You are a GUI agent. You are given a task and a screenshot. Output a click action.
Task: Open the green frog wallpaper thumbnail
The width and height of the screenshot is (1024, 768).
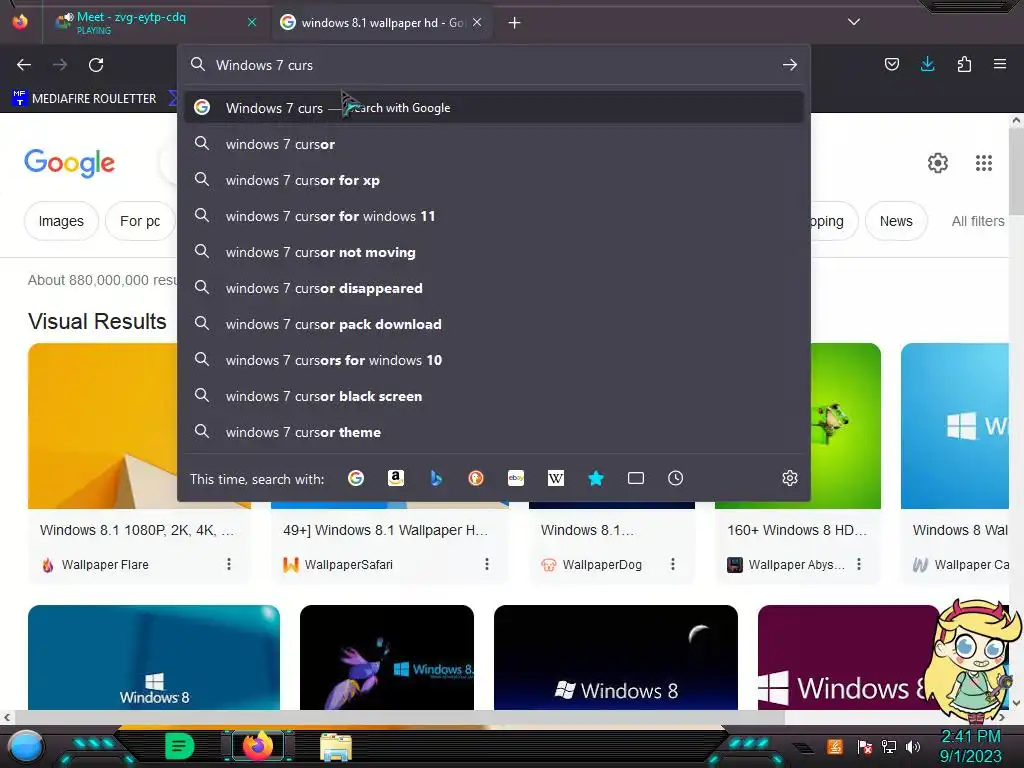click(x=846, y=426)
